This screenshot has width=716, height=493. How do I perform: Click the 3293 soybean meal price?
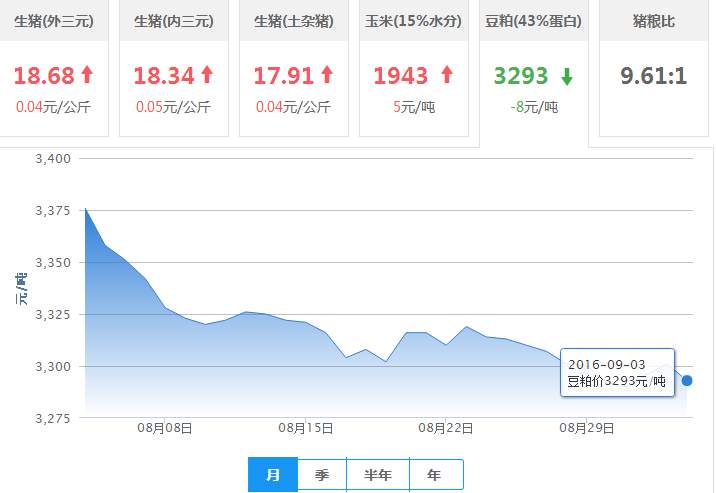coord(521,76)
